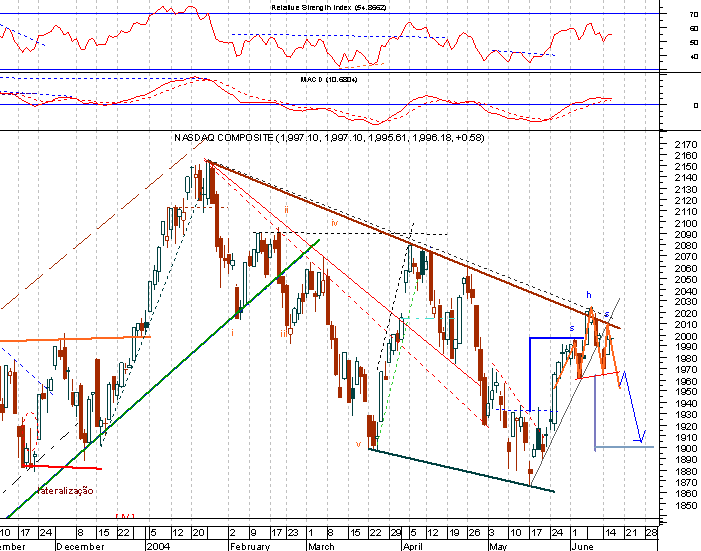This screenshot has width=701, height=551.
Task: Click the 2030 price axis value
Action: pyautogui.click(x=685, y=302)
